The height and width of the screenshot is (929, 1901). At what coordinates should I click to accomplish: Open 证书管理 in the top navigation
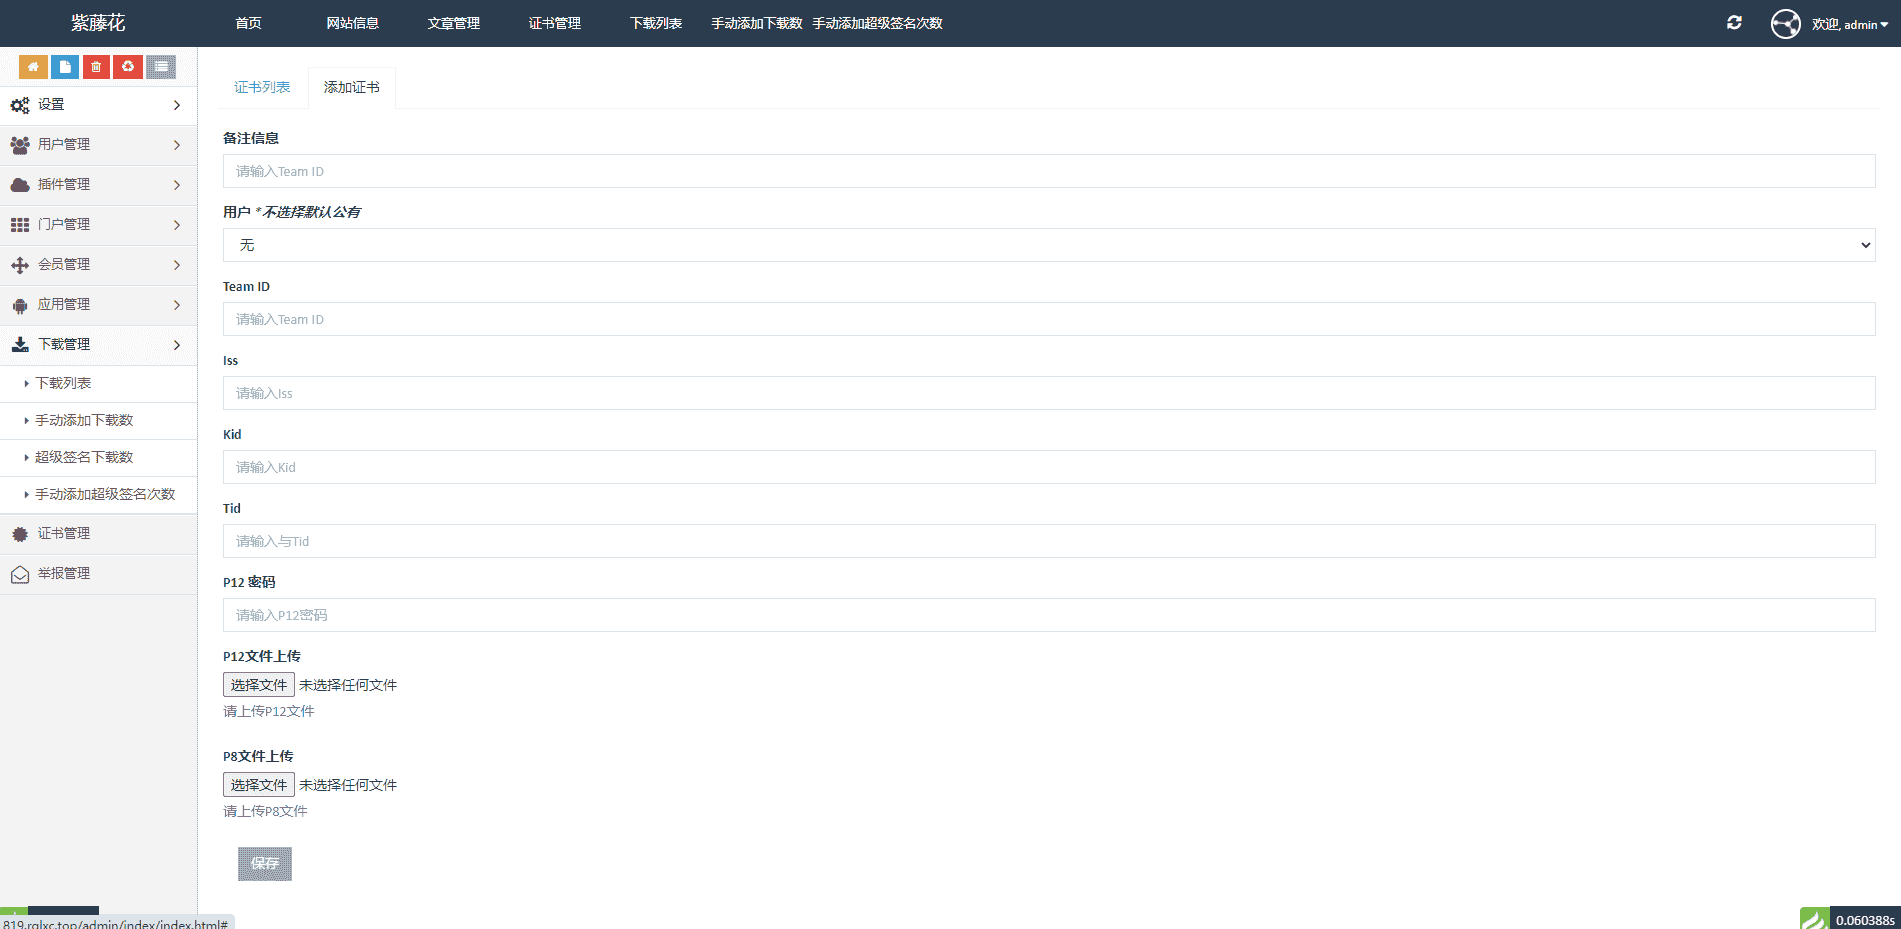pos(555,23)
